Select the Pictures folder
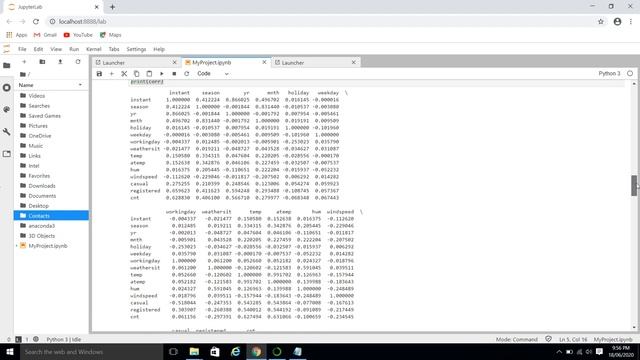Image resolution: width=640 pixels, height=360 pixels. point(51,126)
